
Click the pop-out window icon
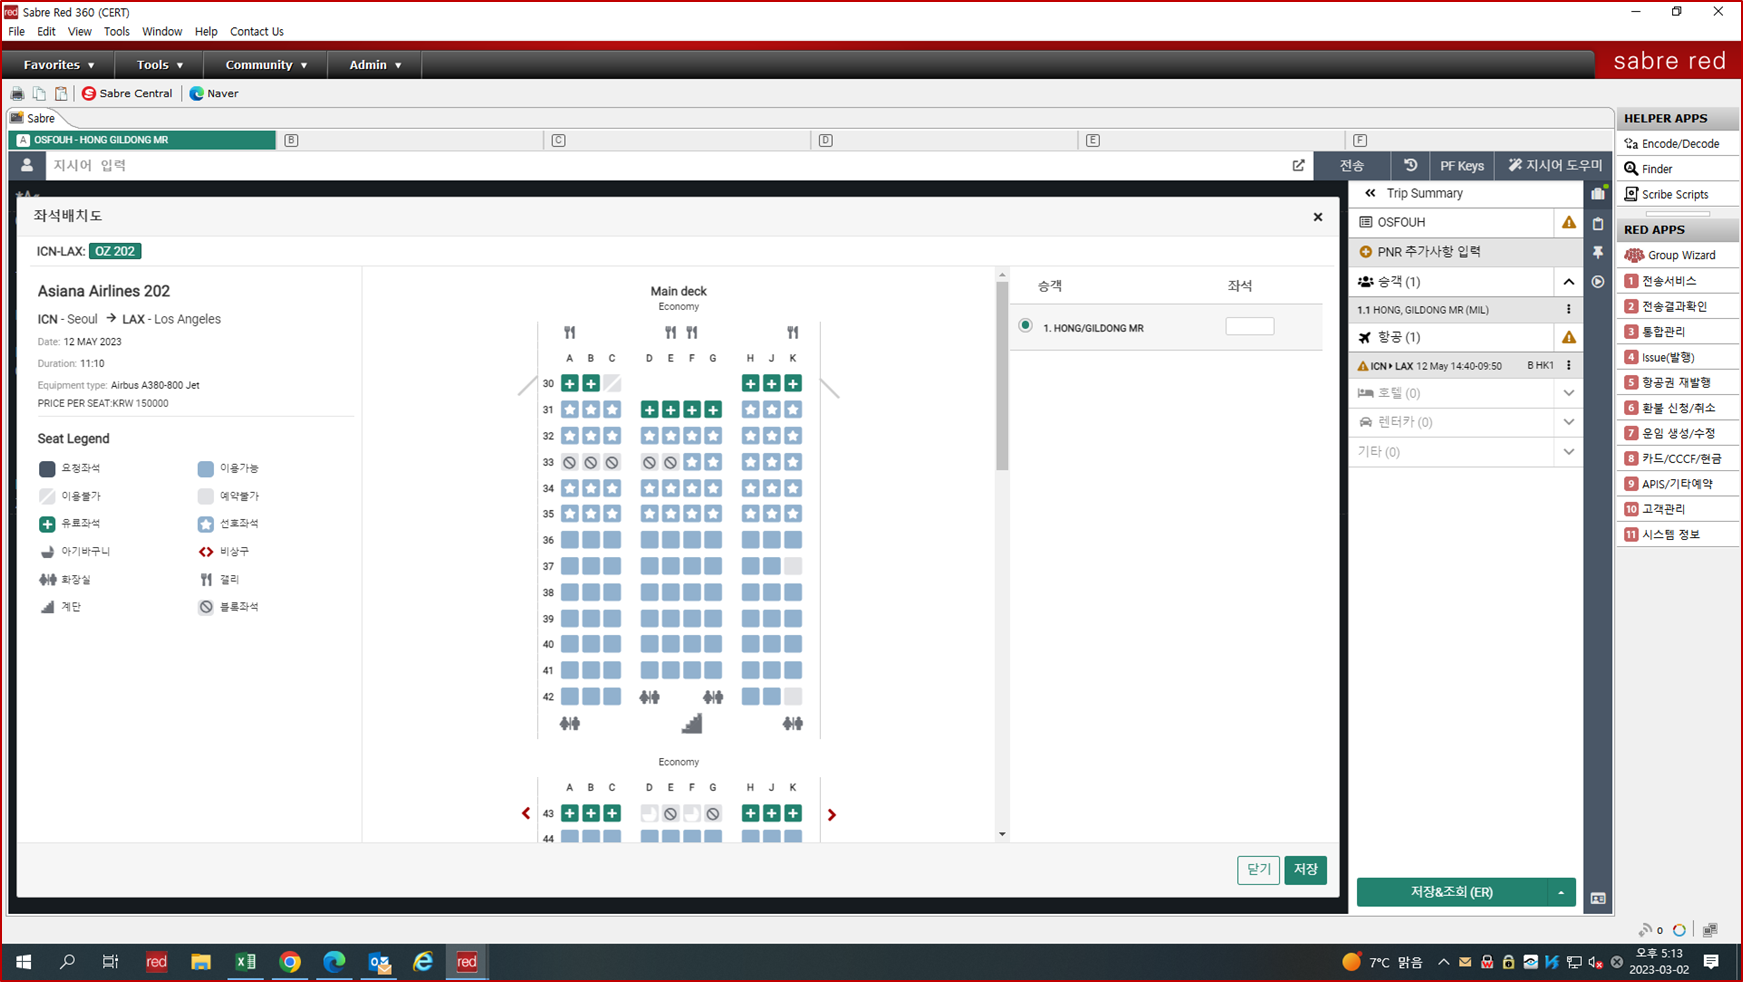1298,166
